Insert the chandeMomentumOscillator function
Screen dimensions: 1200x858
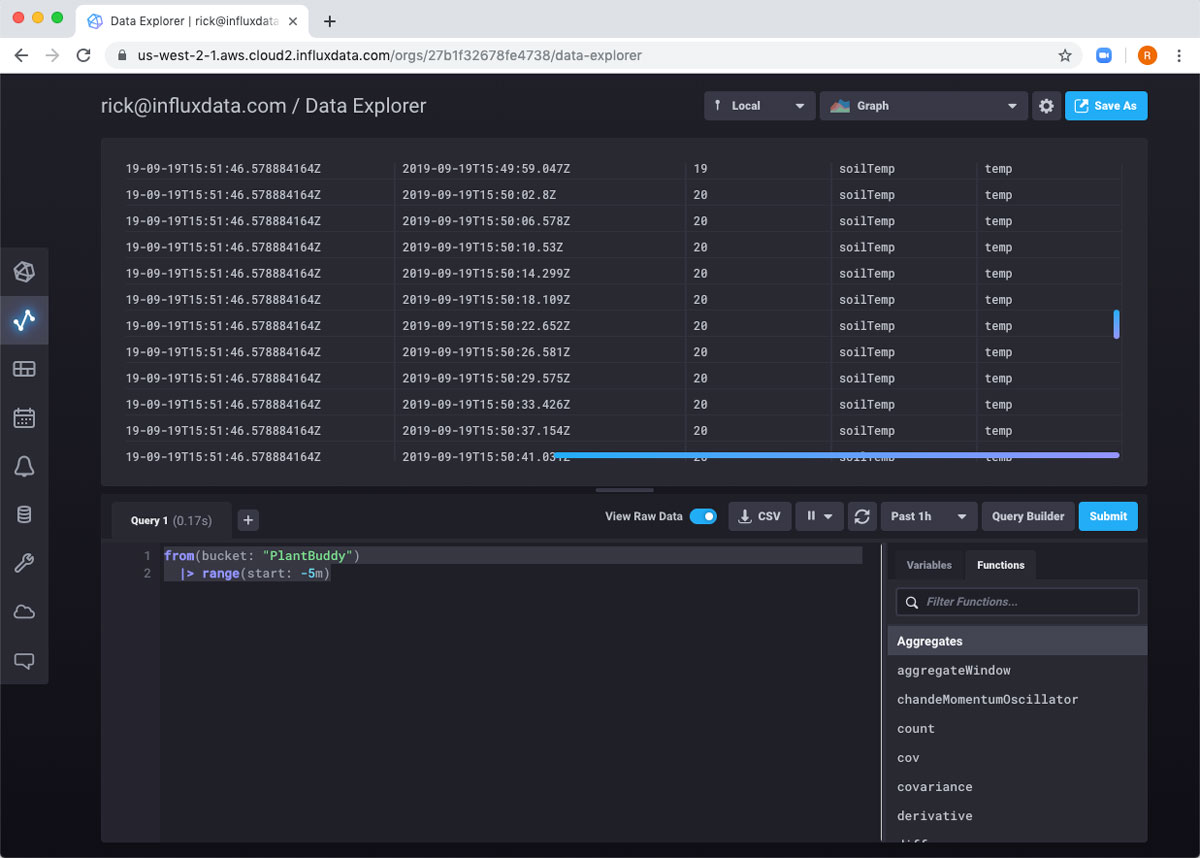pyautogui.click(x=988, y=699)
